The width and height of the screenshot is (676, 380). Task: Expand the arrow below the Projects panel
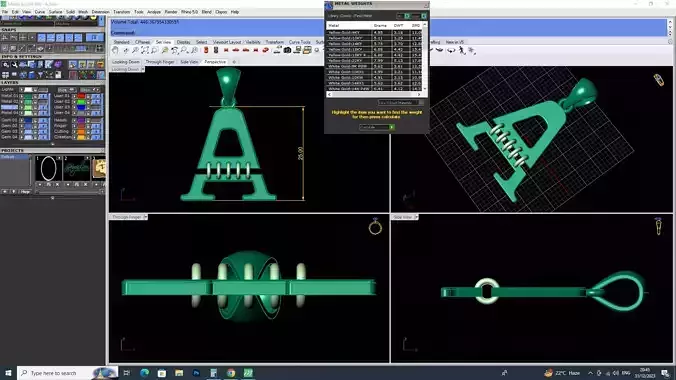pos(53,198)
